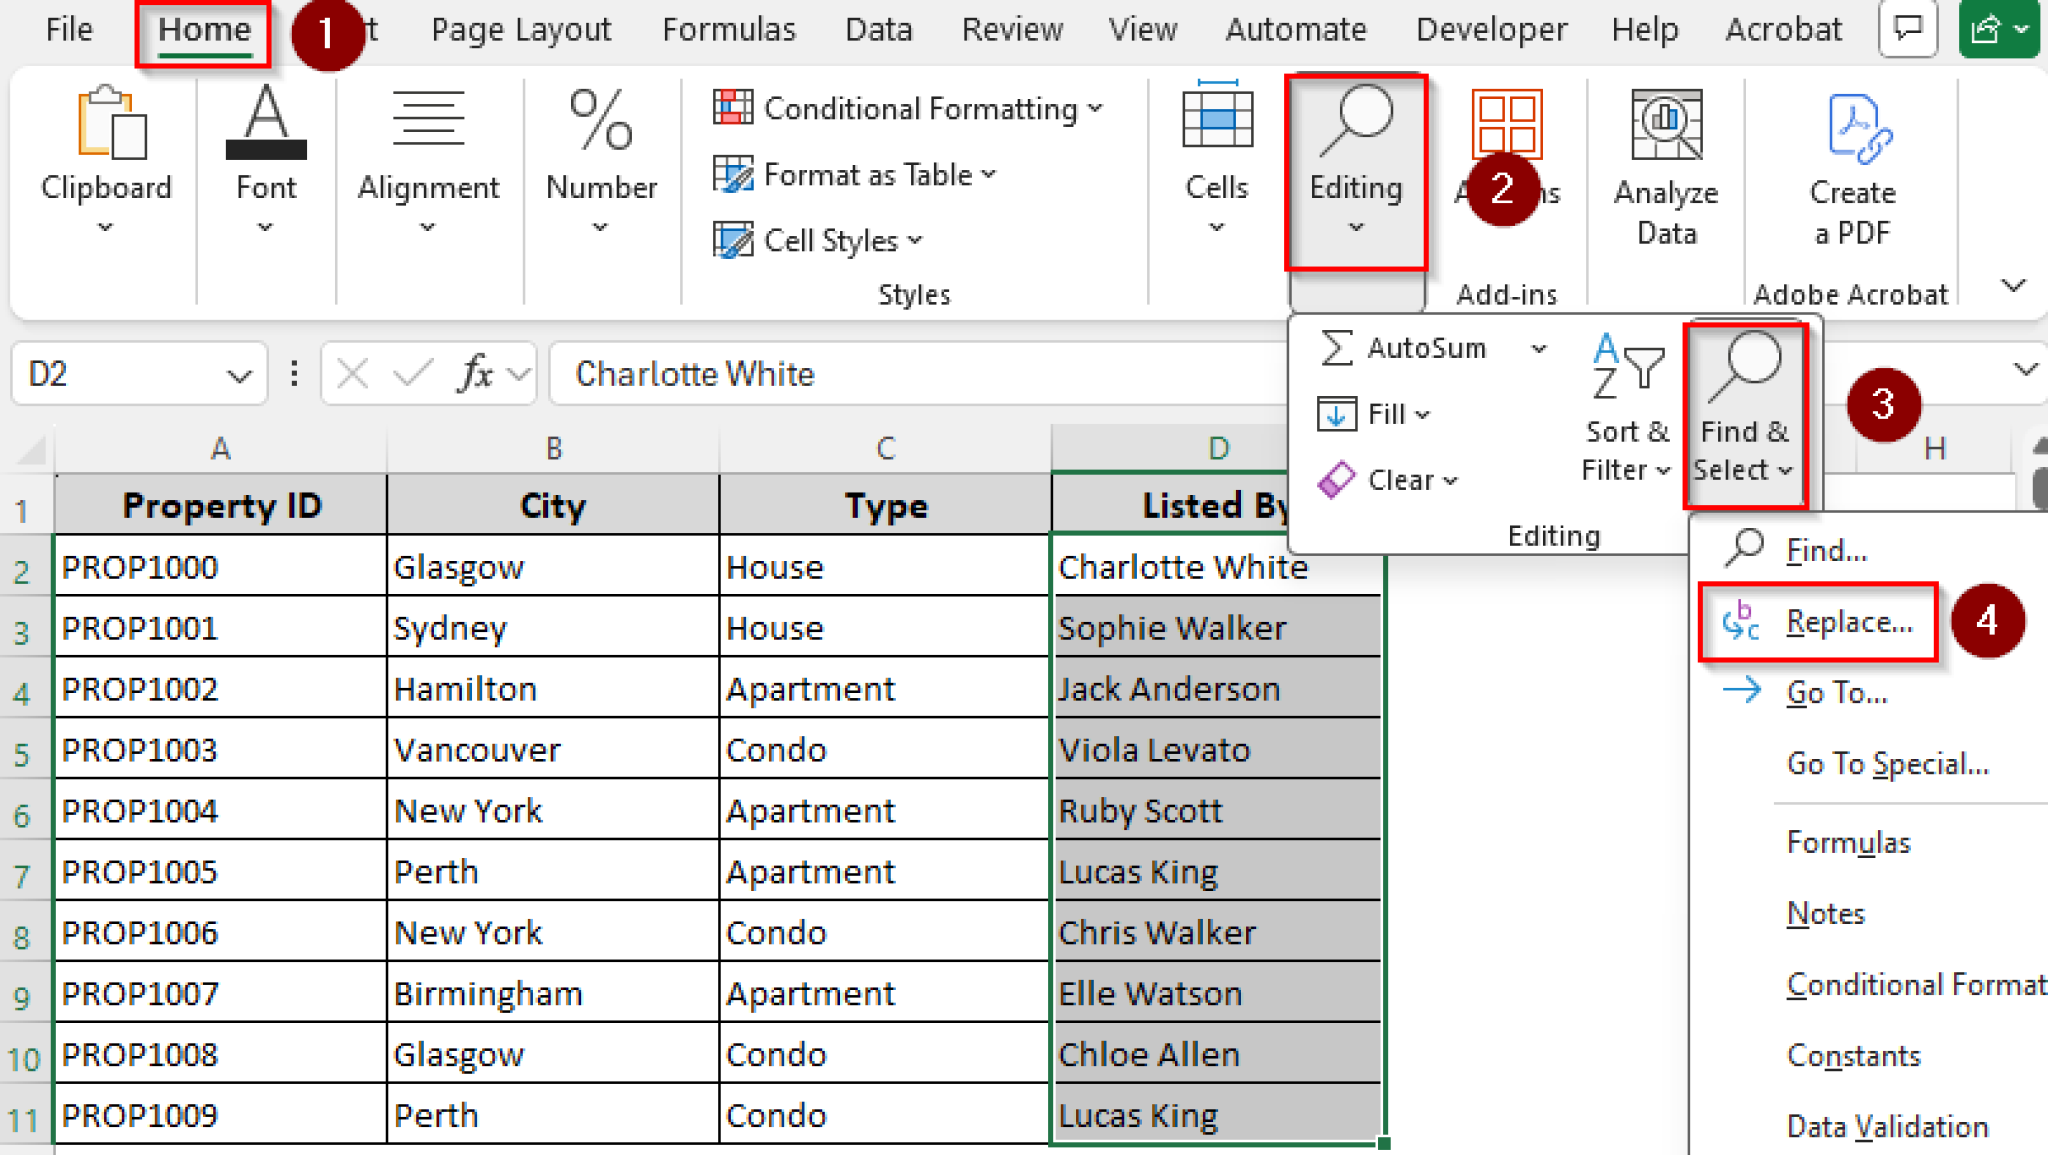Click the Data Validation option
Screen dimensions: 2048x1155
point(1889,1126)
